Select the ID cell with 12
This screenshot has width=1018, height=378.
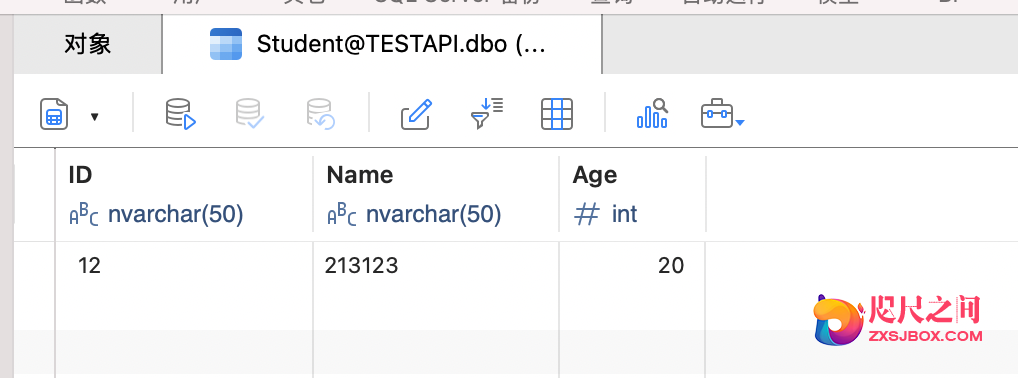pos(184,266)
